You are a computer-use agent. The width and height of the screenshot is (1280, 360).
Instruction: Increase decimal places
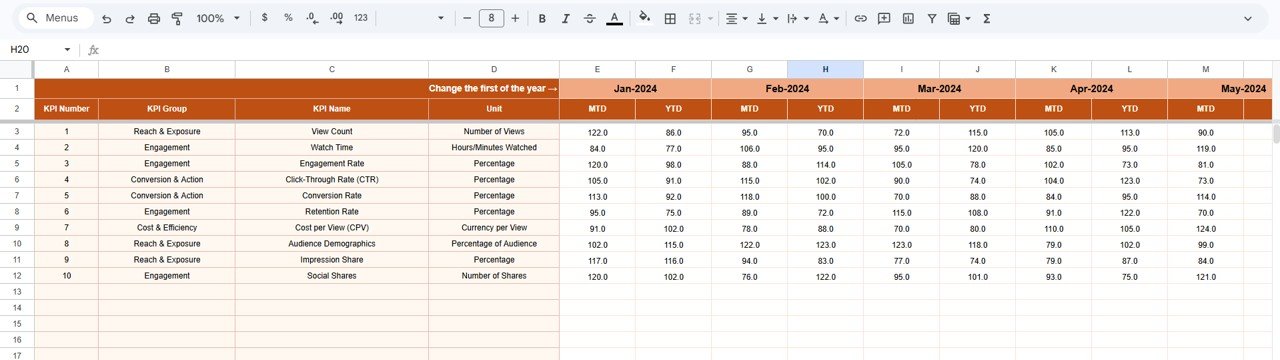click(336, 18)
